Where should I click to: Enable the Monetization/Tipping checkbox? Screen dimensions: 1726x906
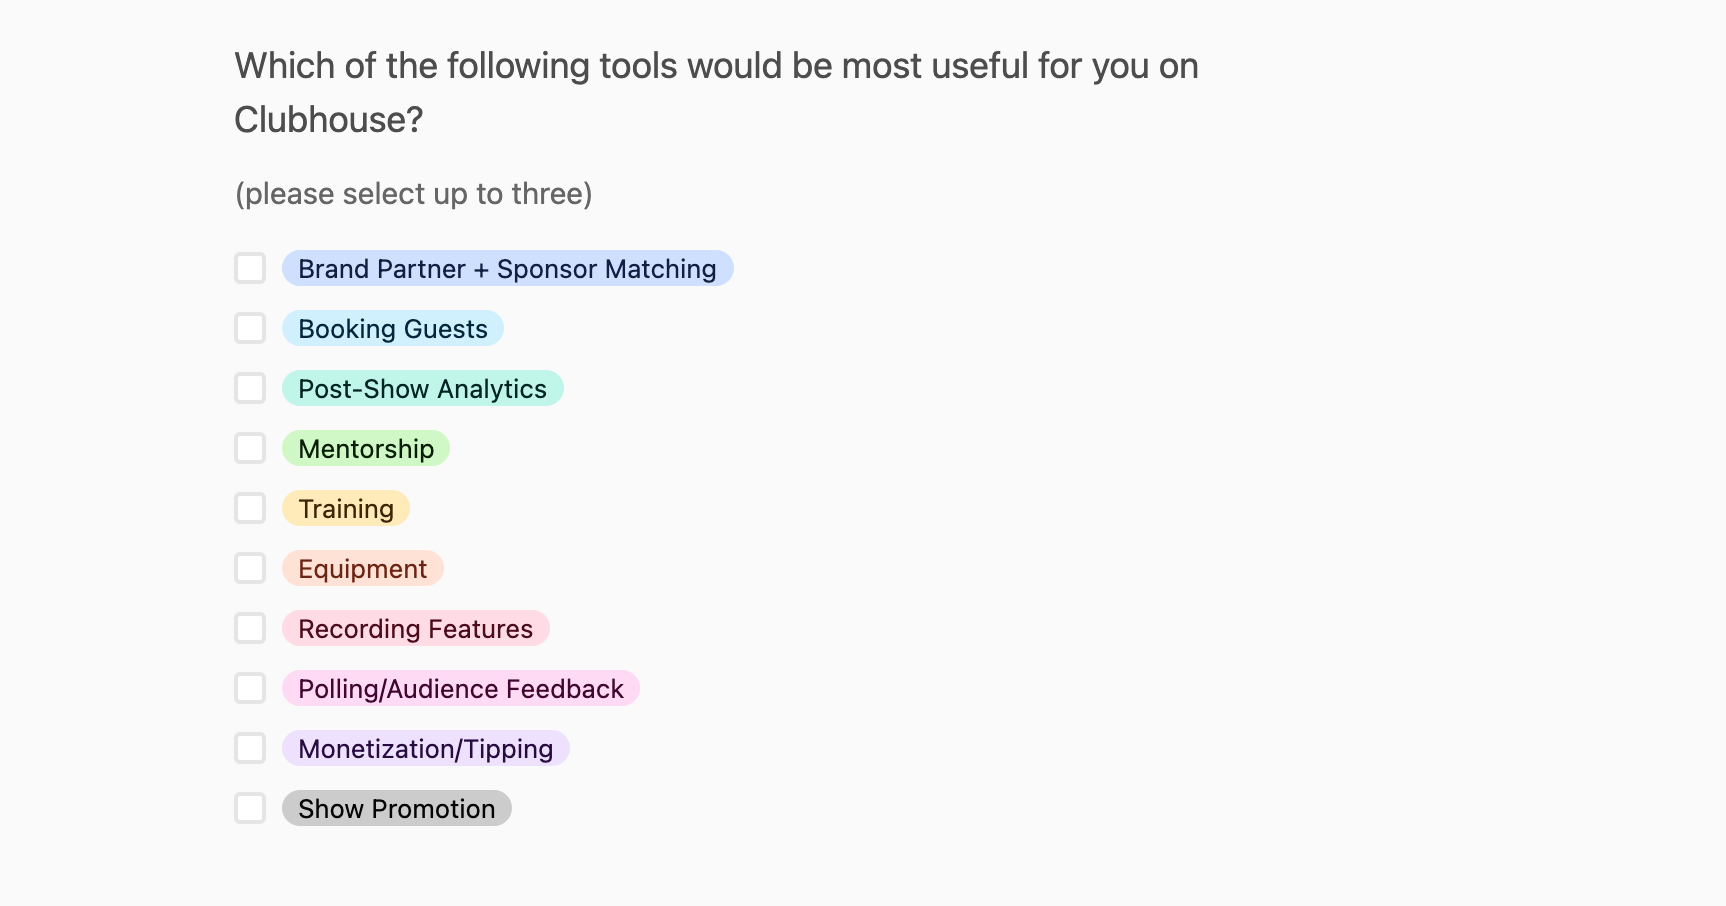(x=250, y=748)
